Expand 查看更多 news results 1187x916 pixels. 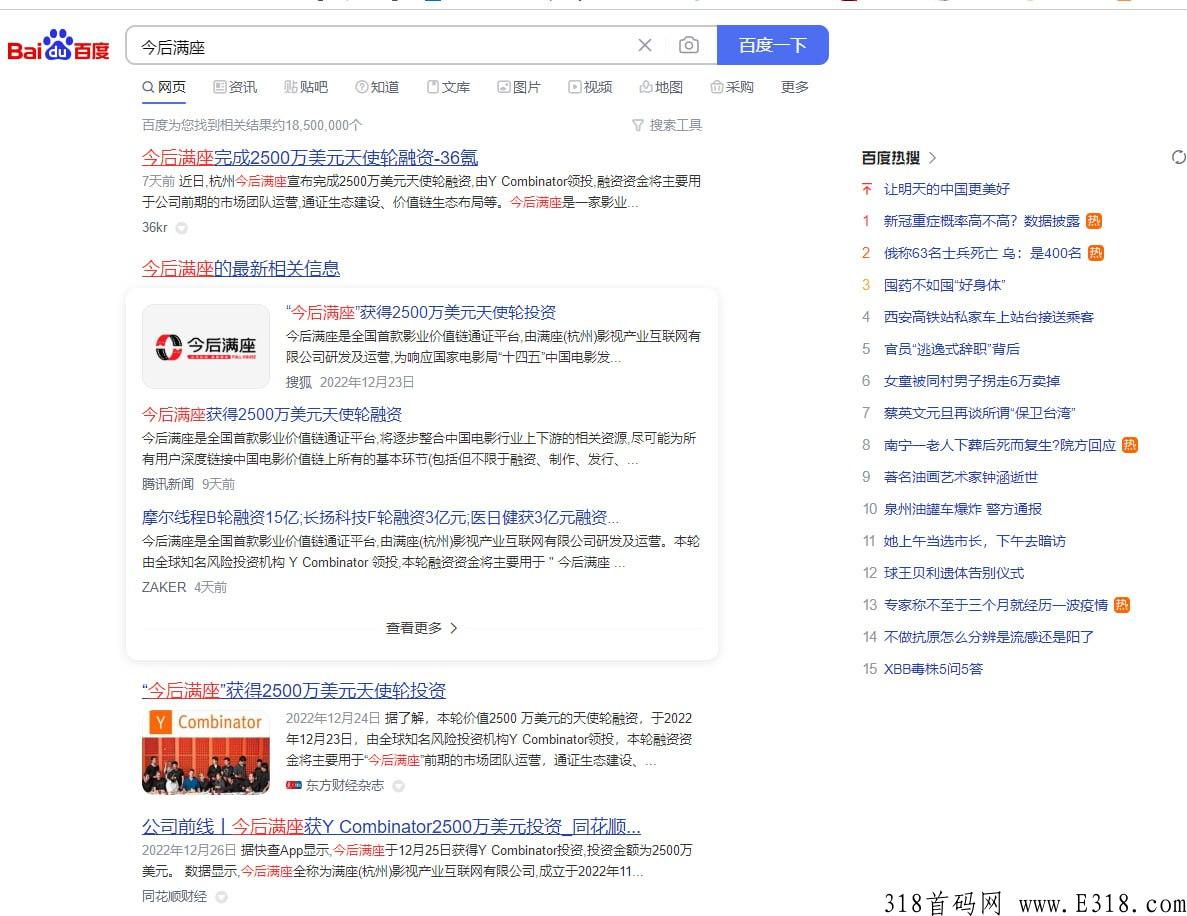(421, 628)
